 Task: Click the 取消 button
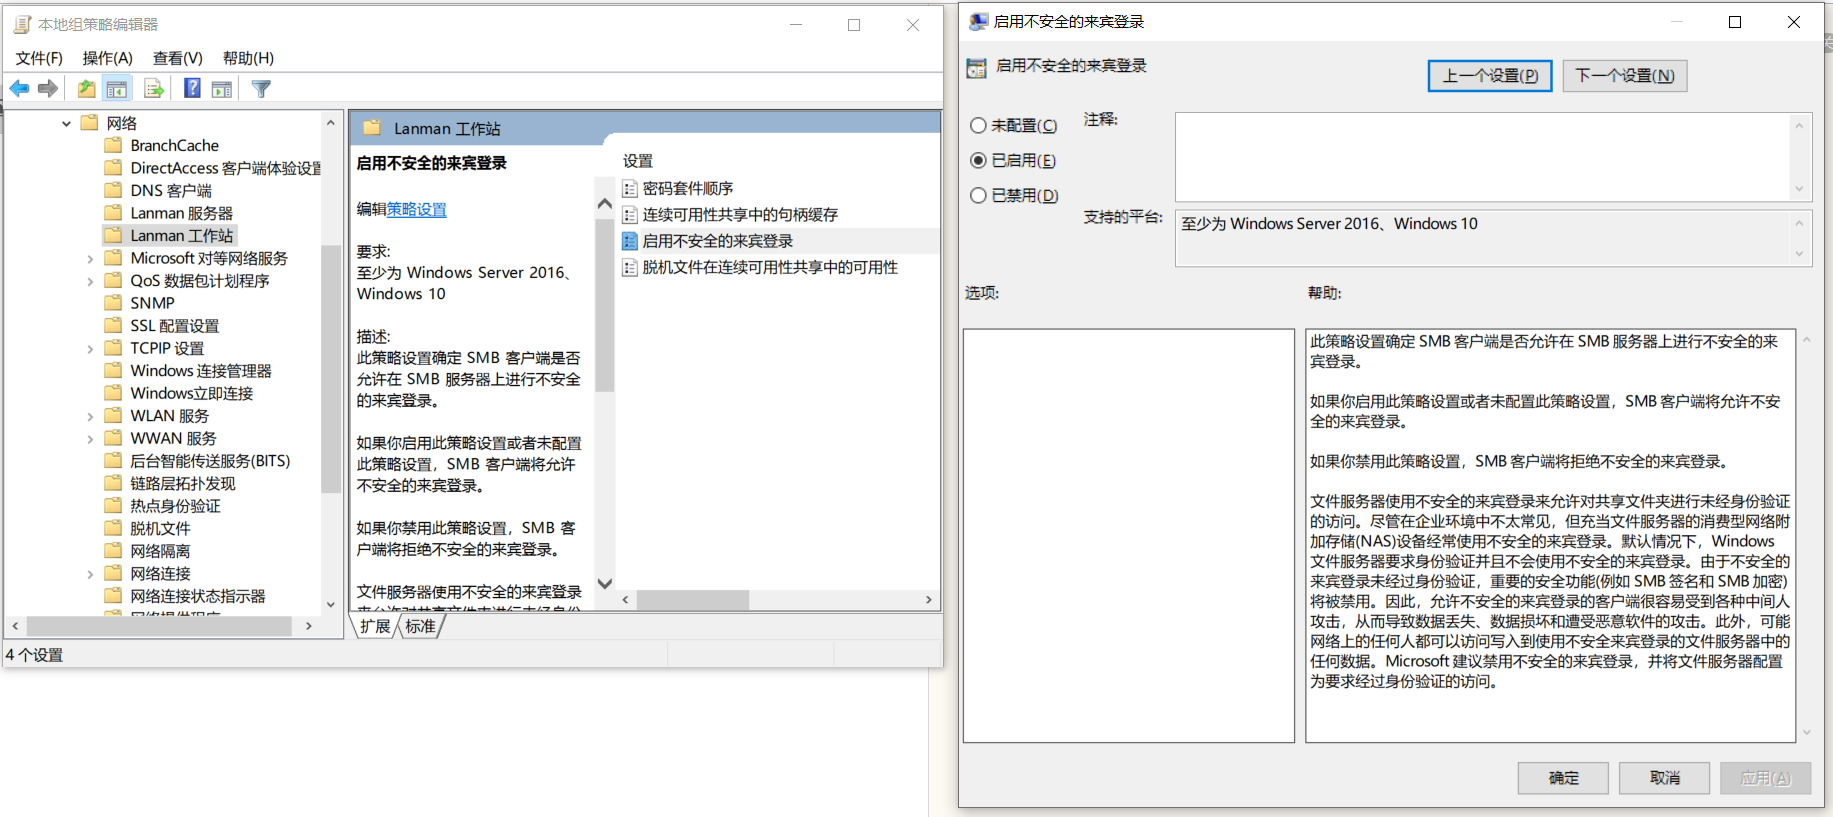click(x=1664, y=778)
